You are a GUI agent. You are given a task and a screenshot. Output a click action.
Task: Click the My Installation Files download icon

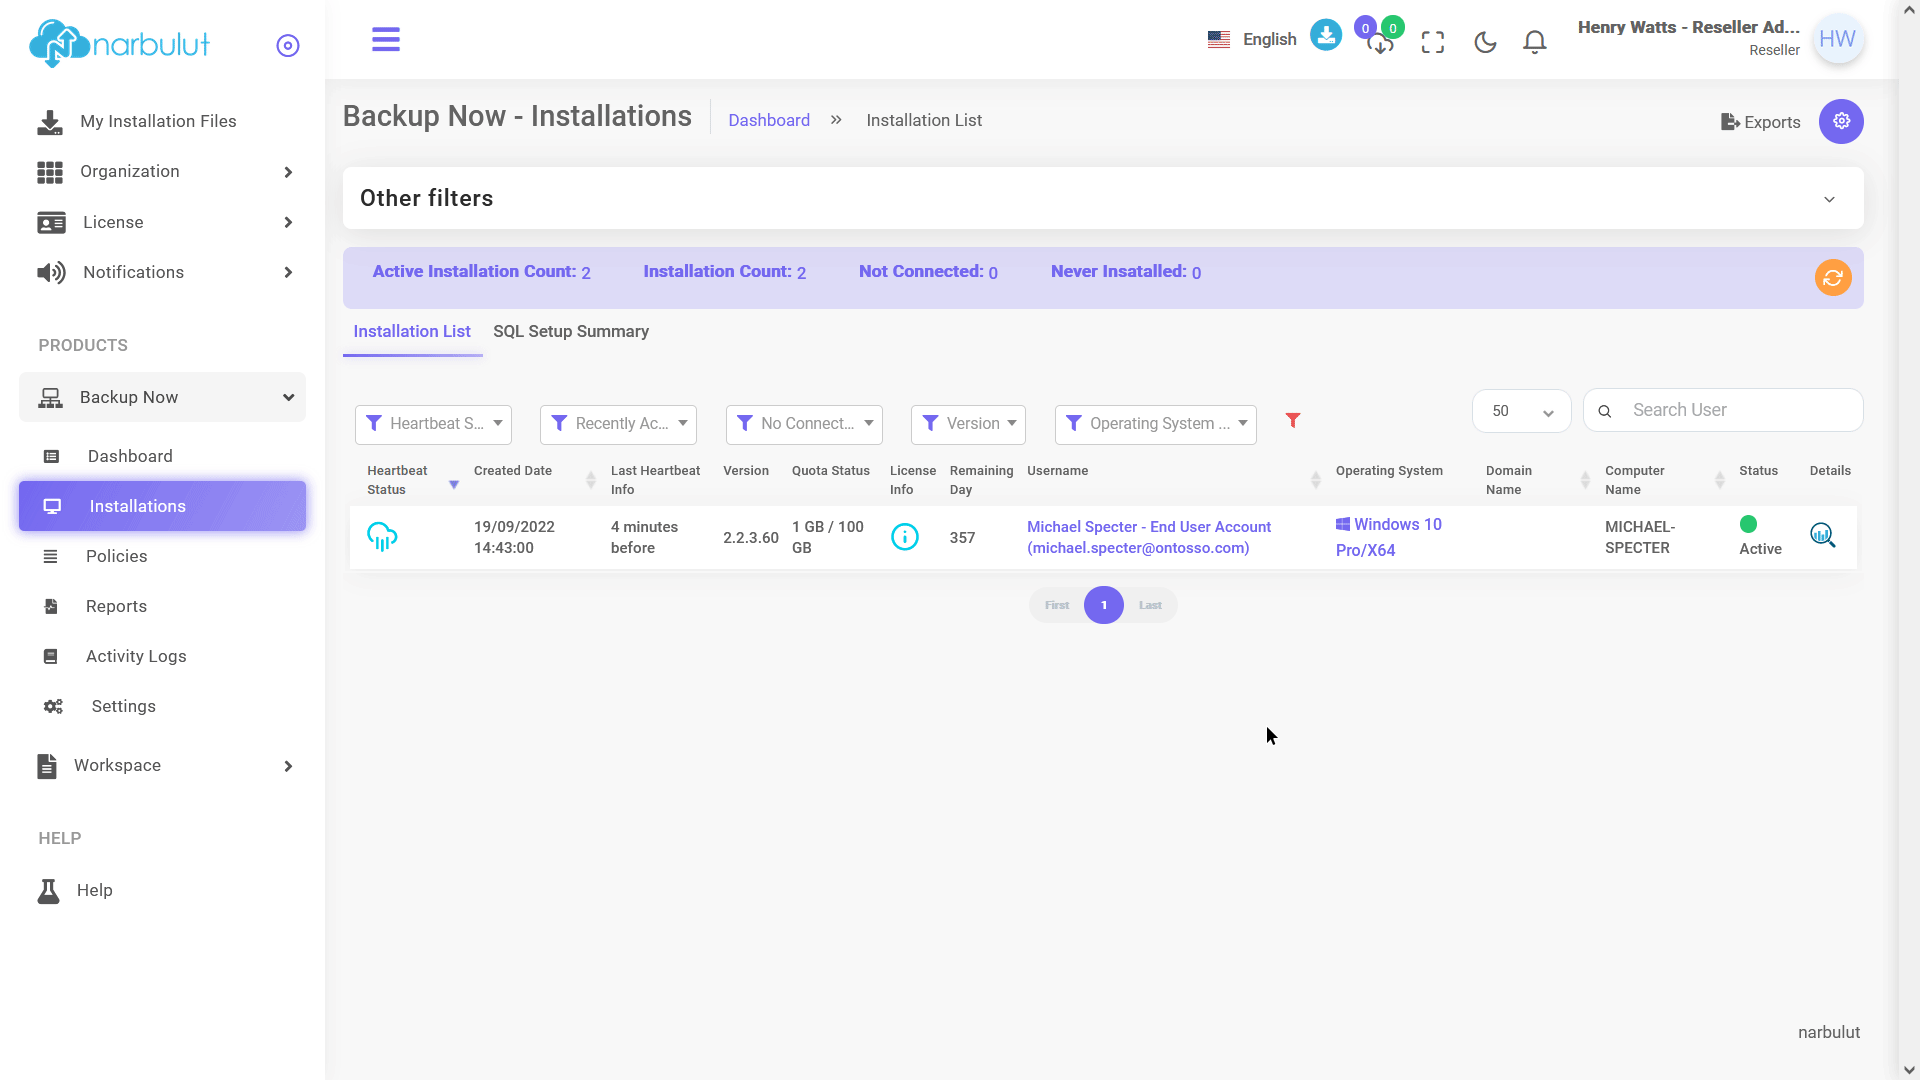[x=49, y=122]
